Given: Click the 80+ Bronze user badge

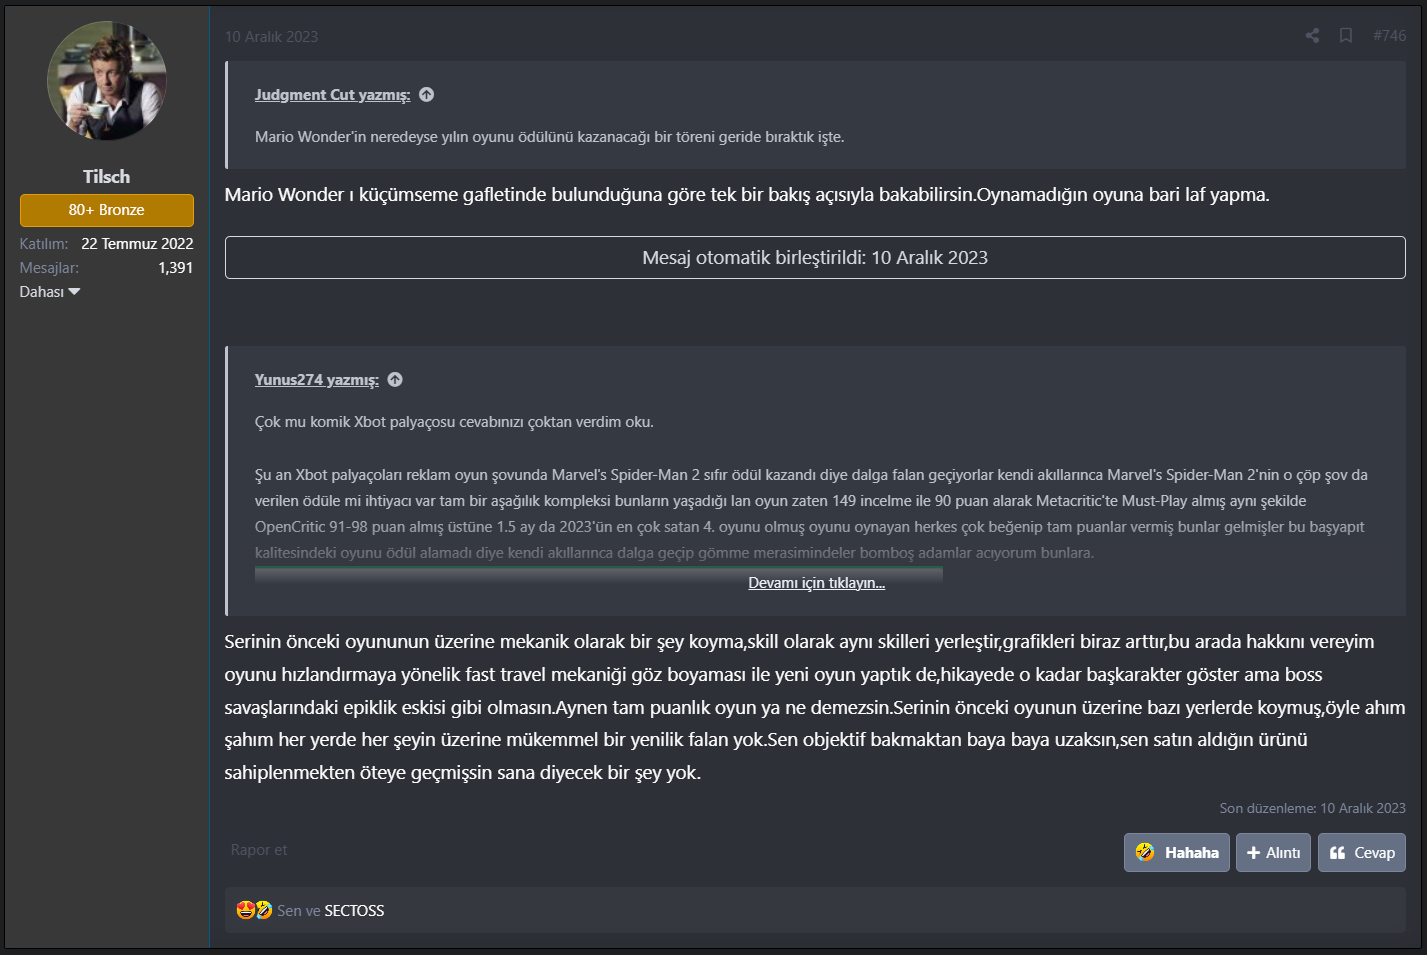Looking at the screenshot, I should [x=107, y=210].
